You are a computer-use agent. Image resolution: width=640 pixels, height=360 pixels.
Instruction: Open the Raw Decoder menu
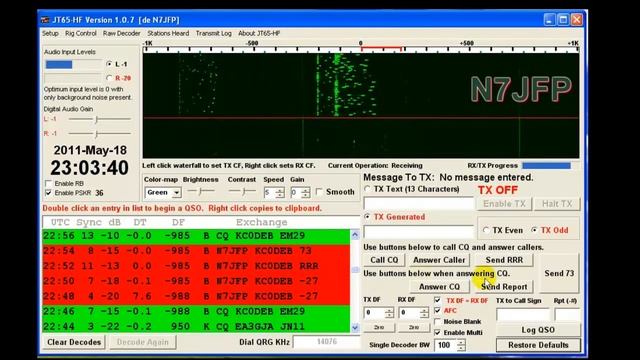[x=121, y=33]
